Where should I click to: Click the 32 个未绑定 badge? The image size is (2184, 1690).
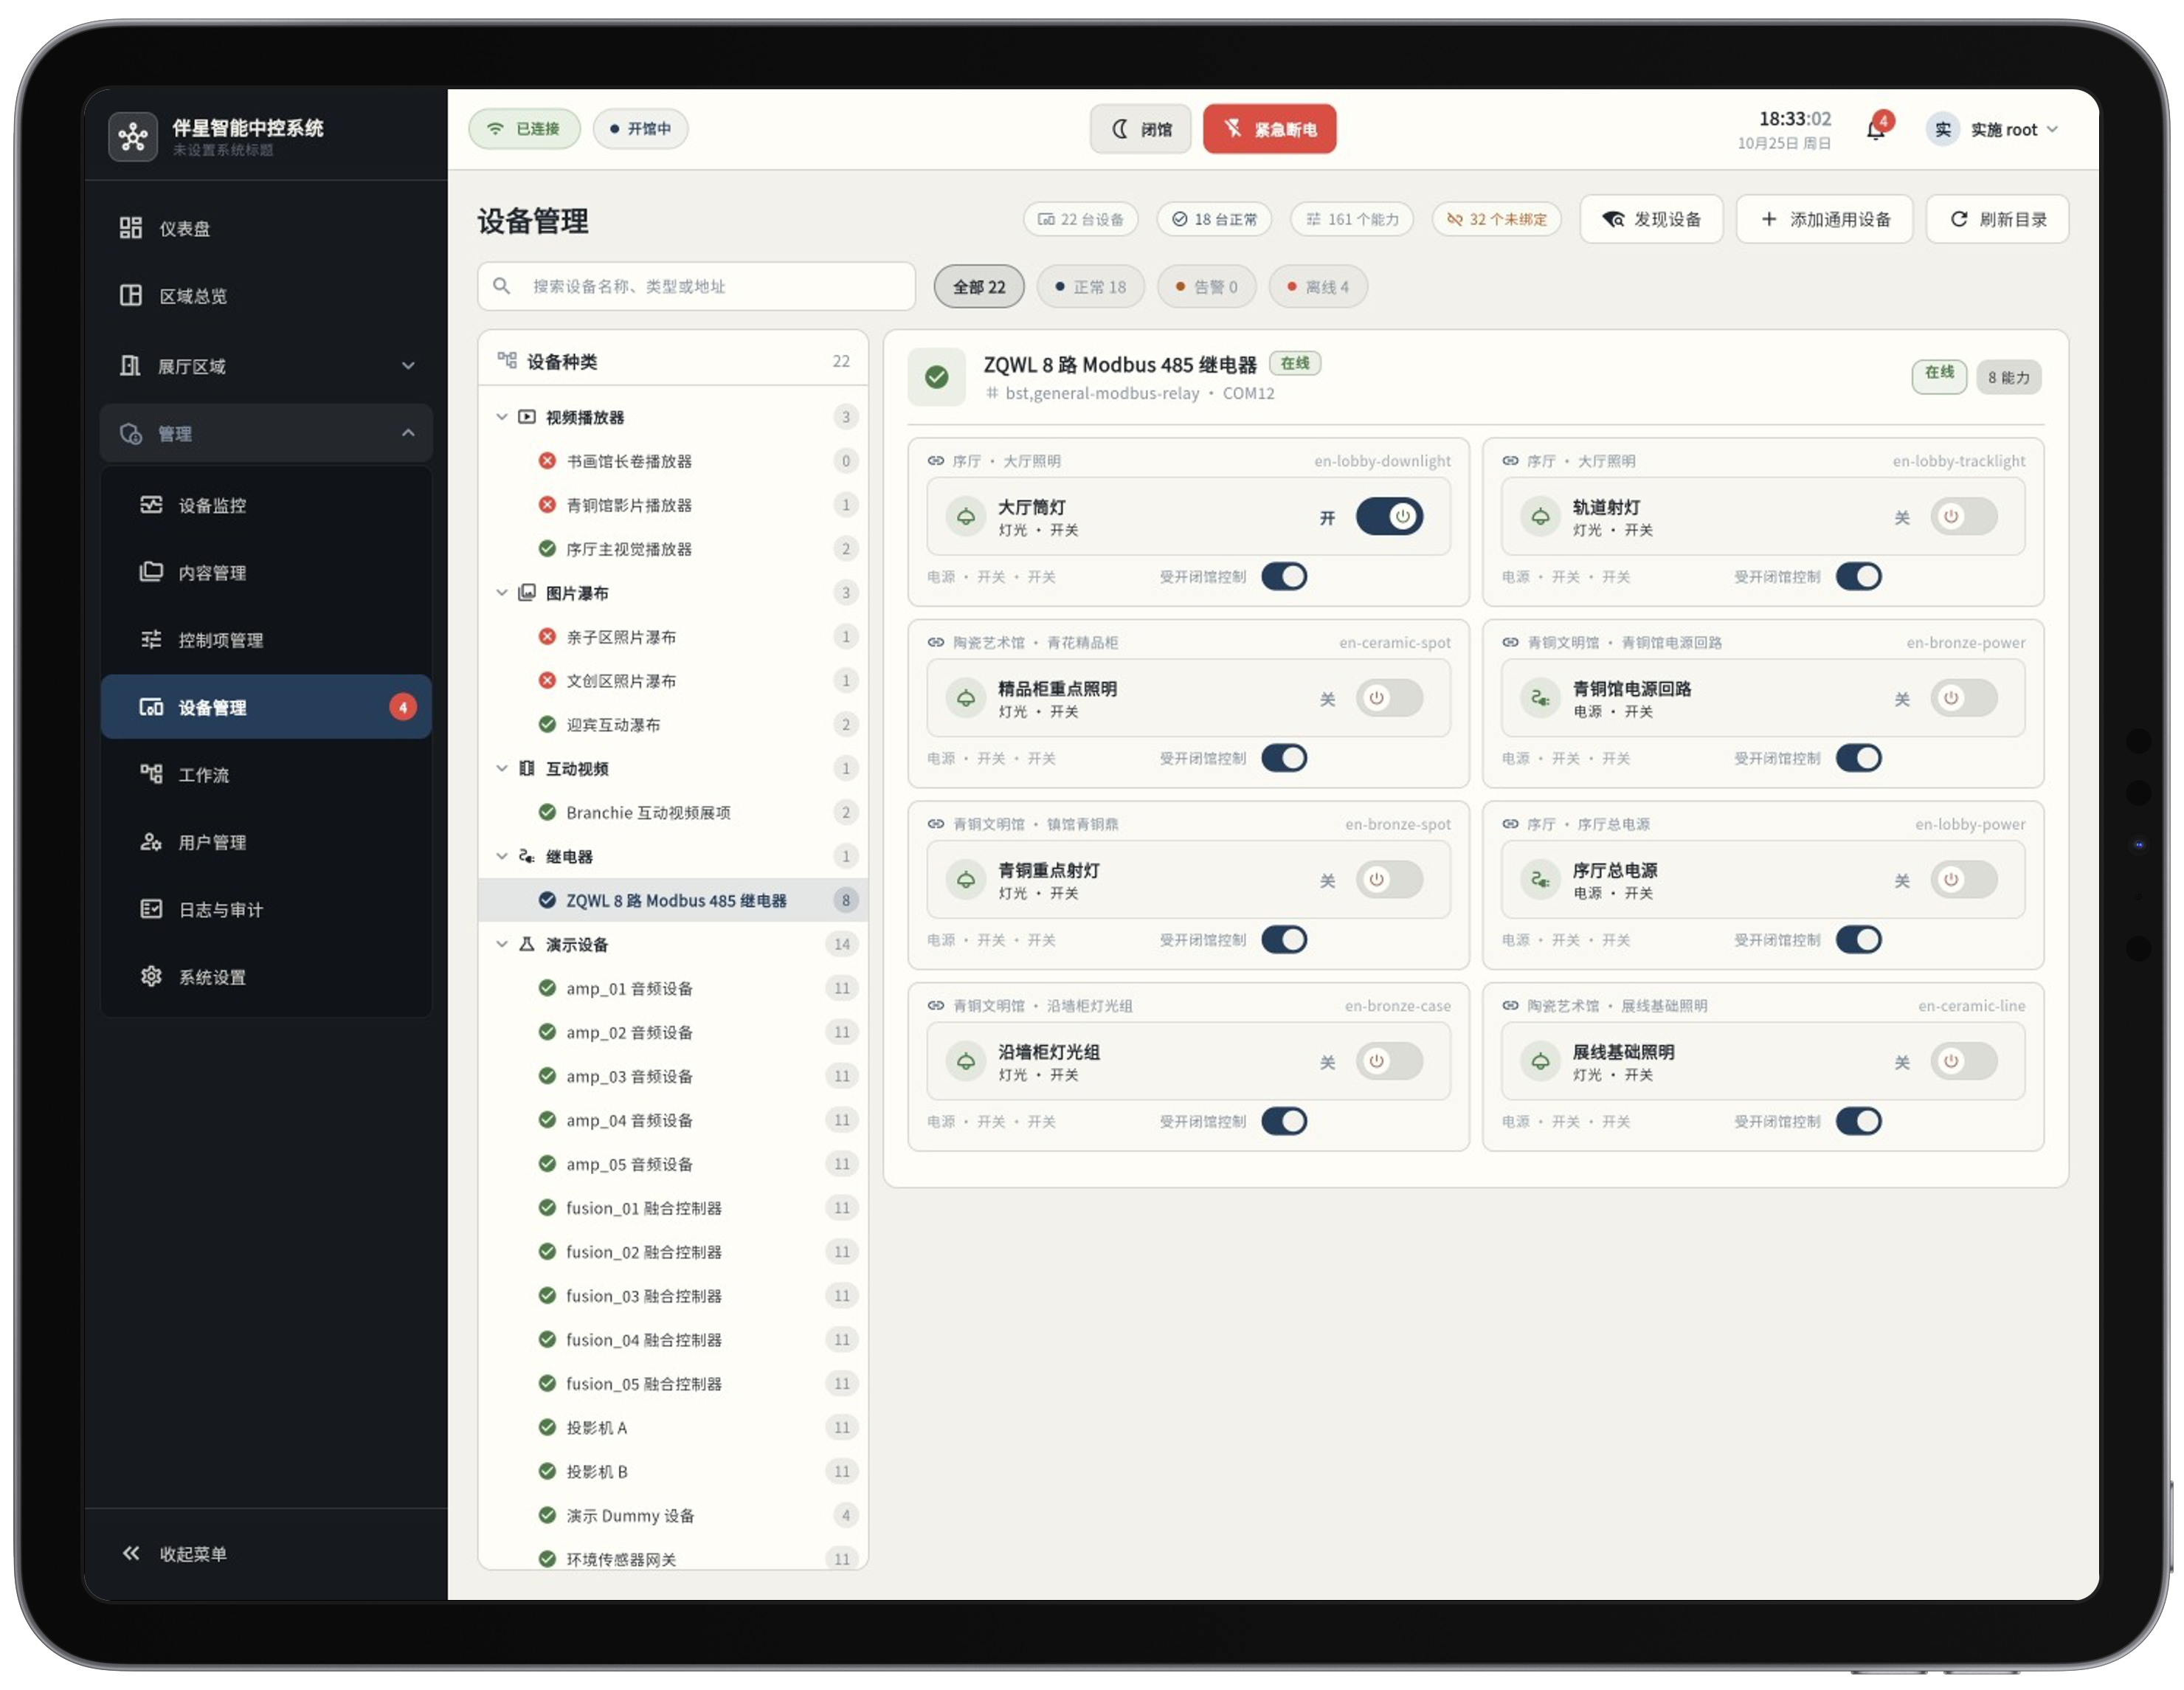tap(1497, 219)
